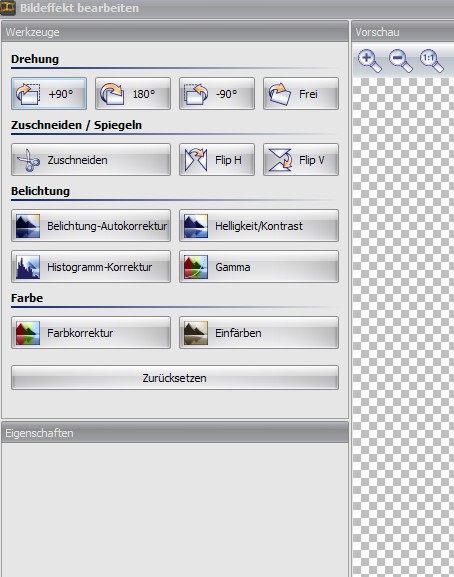This screenshot has width=454, height=577.
Task: Open Einfärben colorize tool
Action: (259, 333)
